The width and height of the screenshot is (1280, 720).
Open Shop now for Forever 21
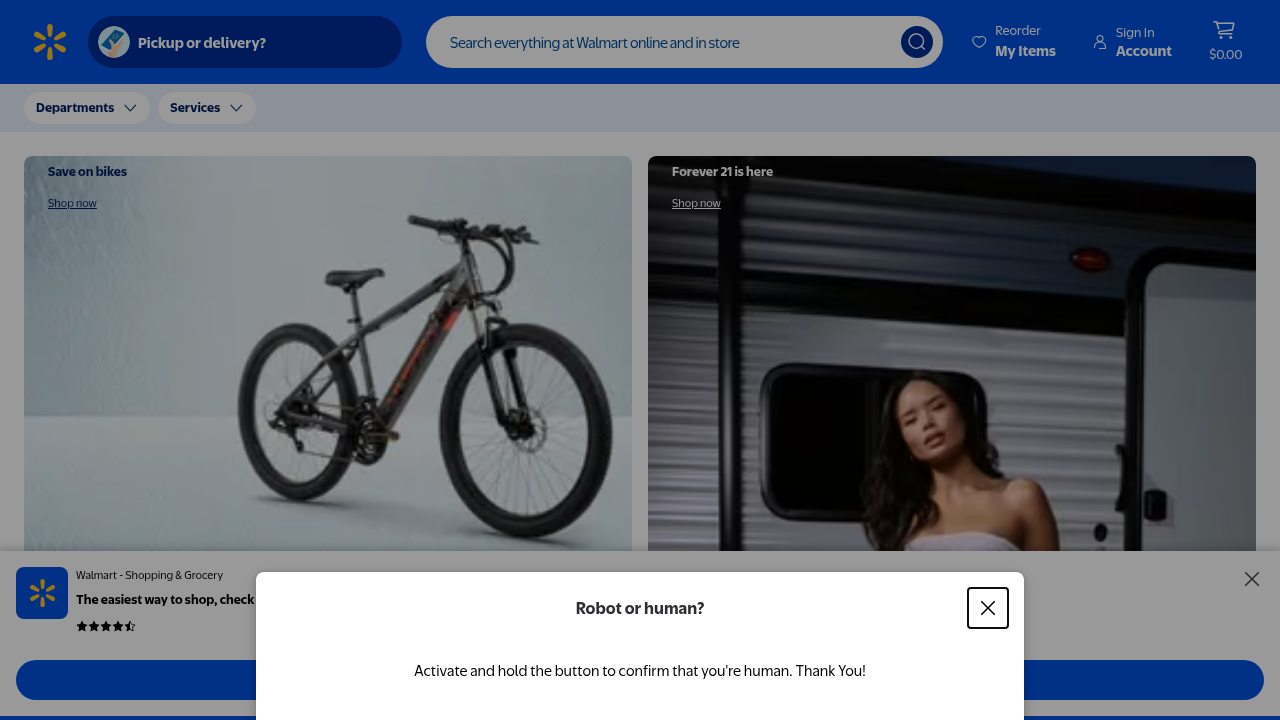click(x=696, y=203)
